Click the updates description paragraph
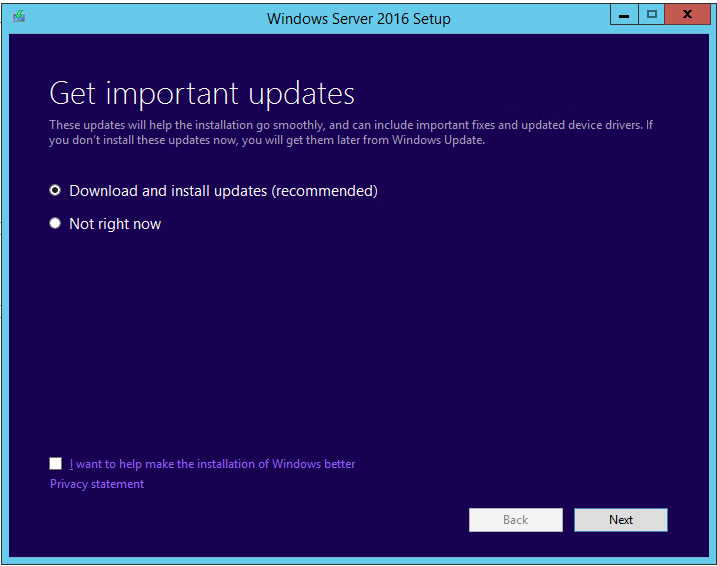This screenshot has height=566, width=717. tap(351, 133)
